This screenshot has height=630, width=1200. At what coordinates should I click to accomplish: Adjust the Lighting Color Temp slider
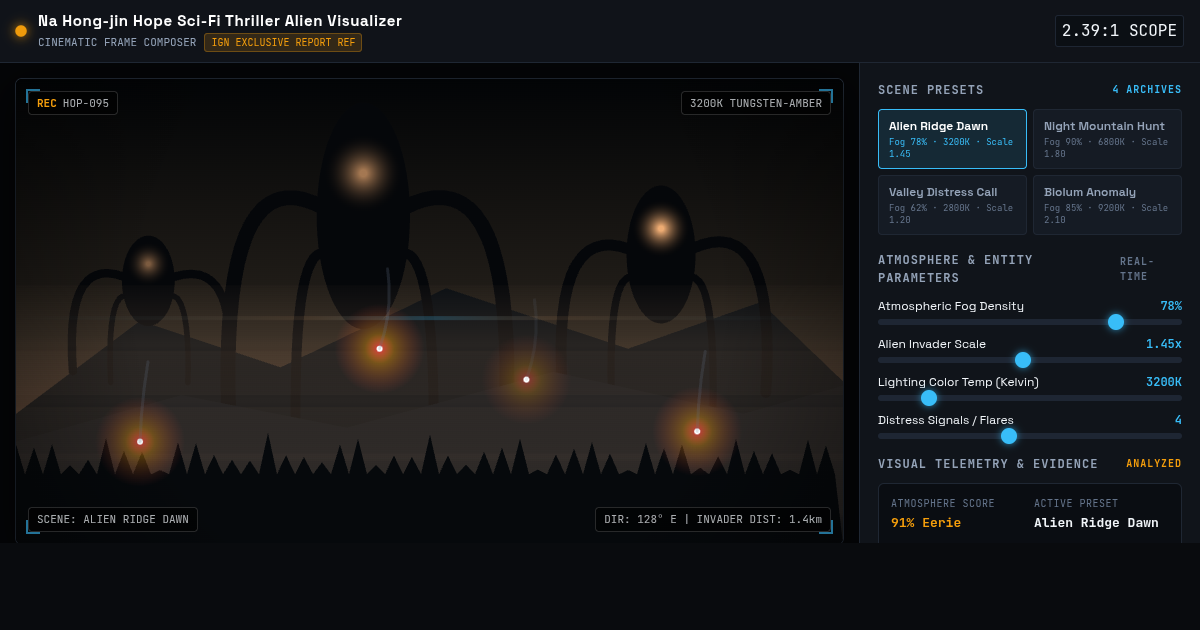(x=1030, y=398)
